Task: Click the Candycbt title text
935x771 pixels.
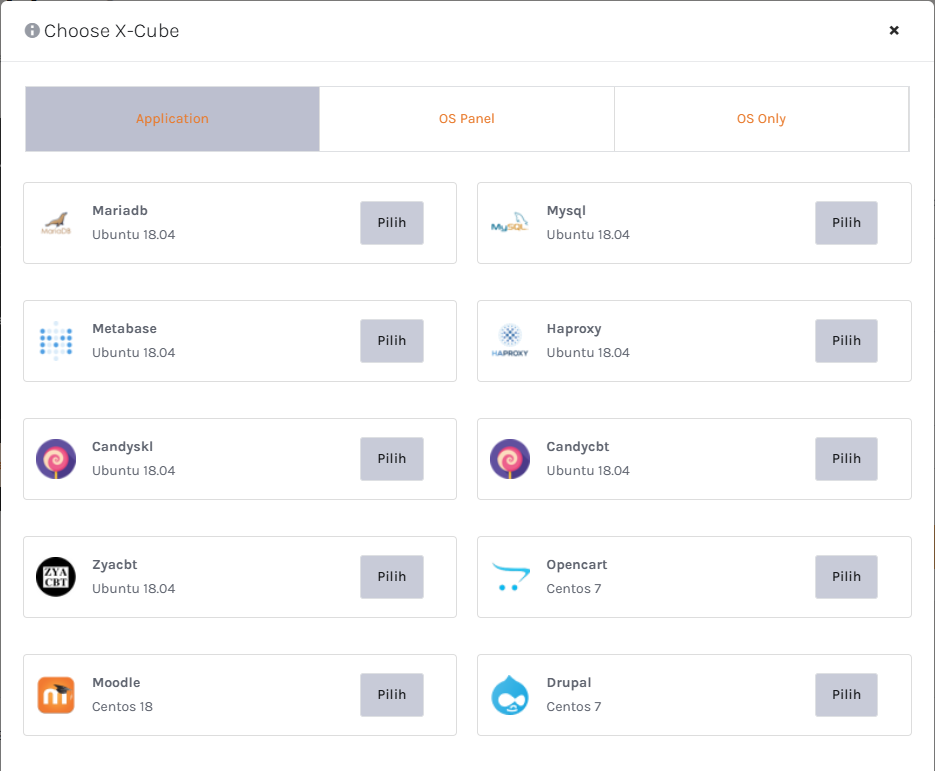Action: pos(578,447)
